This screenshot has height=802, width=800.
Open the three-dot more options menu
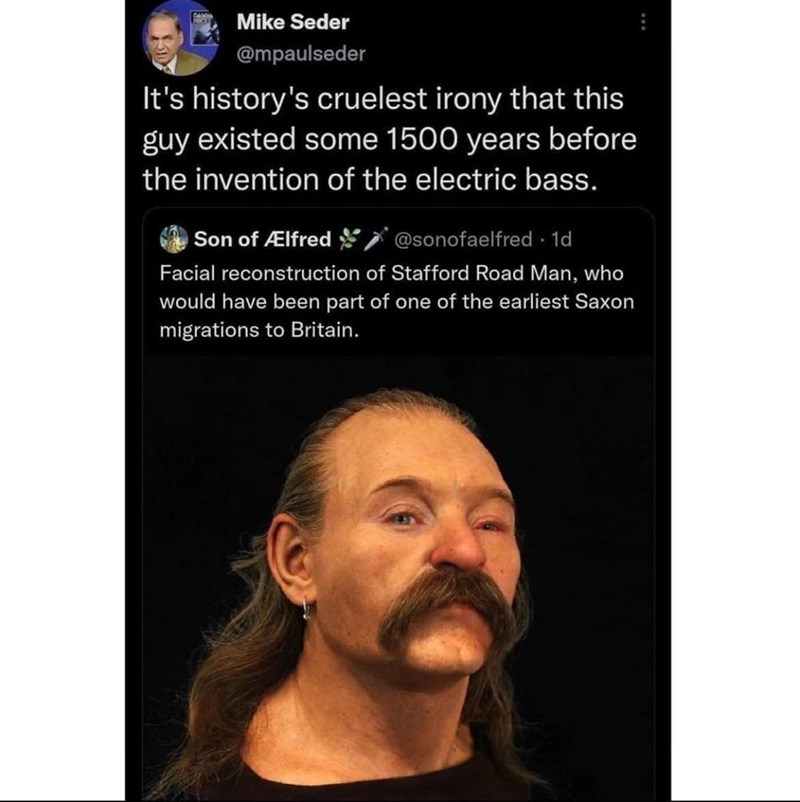point(643,22)
